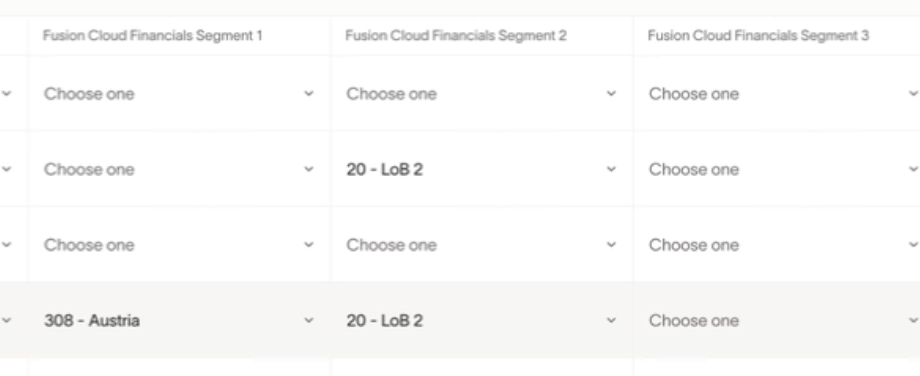The height and width of the screenshot is (376, 920).
Task: Change the '20 - LoB 2' value in second row
Action: pos(482,170)
